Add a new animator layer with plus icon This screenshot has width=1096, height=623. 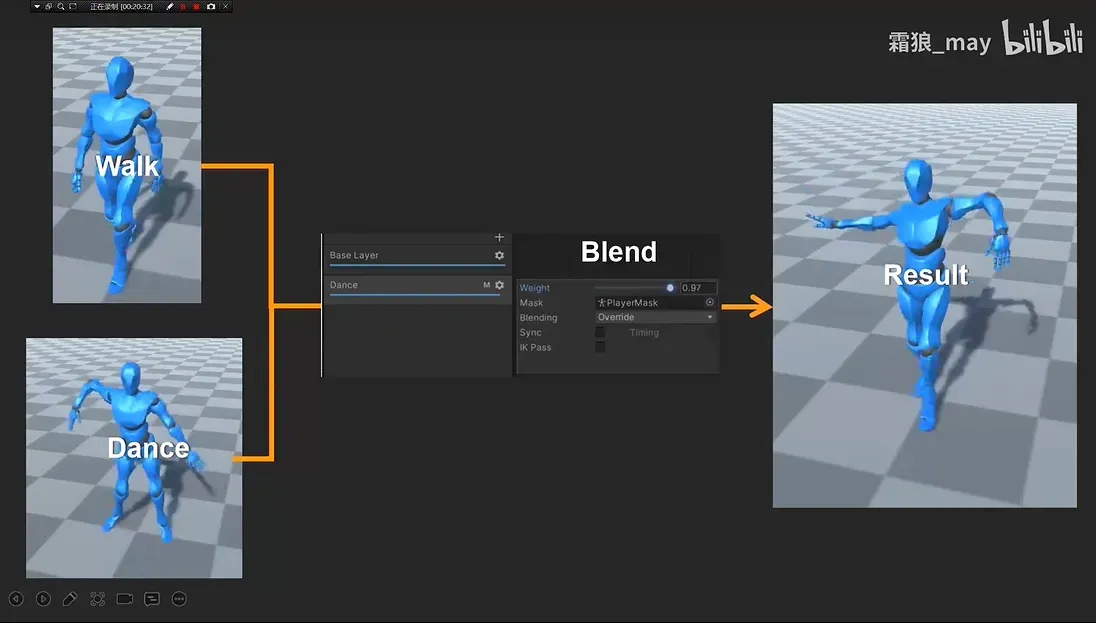pos(500,237)
